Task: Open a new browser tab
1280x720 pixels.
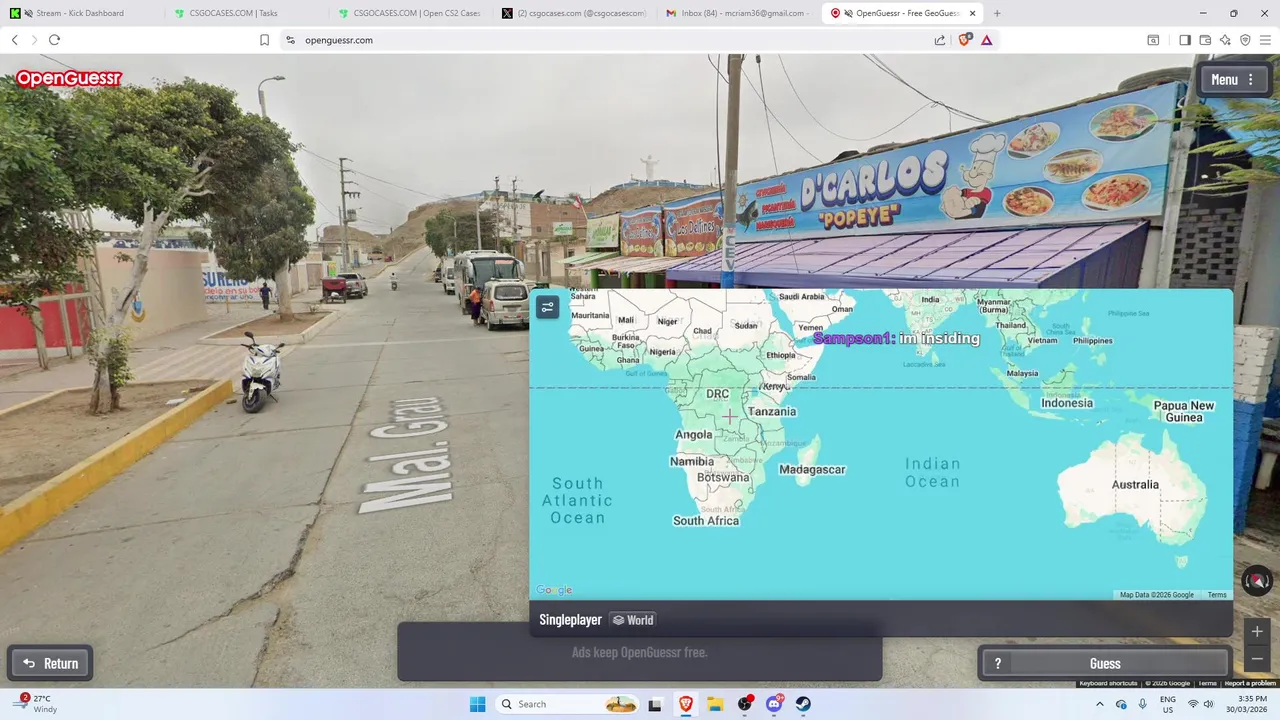Action: [x=997, y=13]
